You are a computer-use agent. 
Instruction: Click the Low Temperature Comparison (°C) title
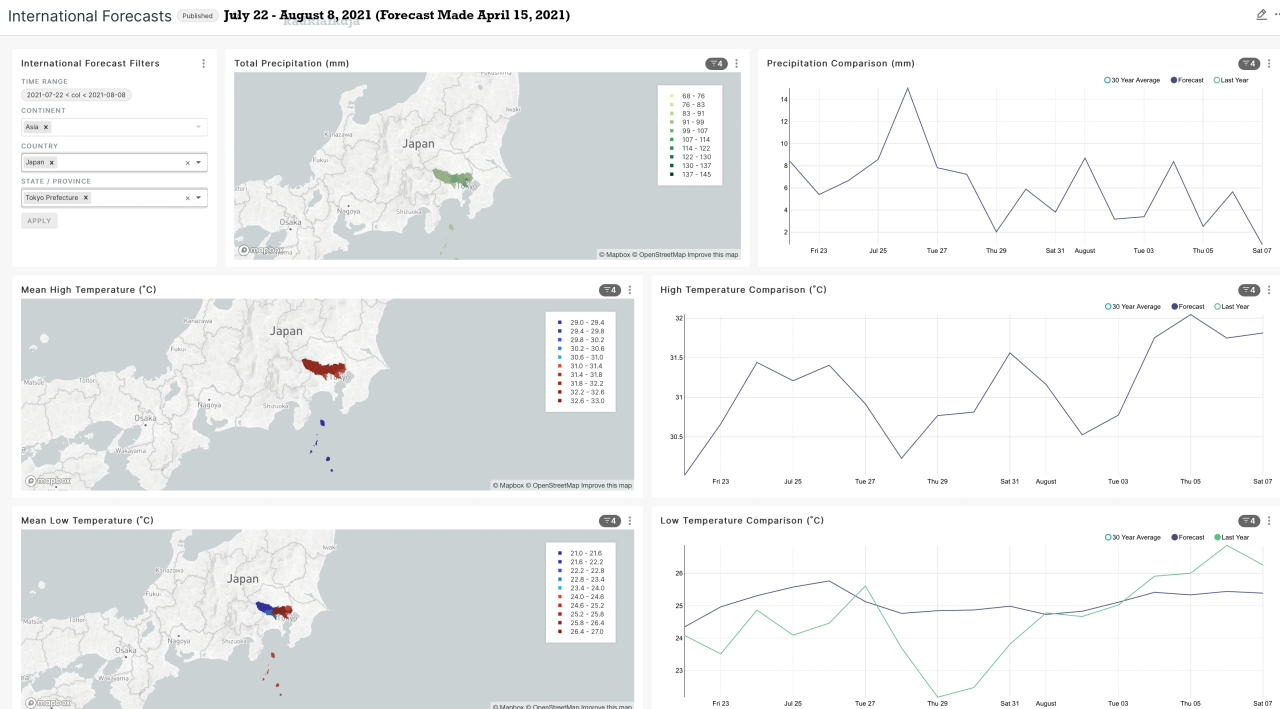coord(742,521)
